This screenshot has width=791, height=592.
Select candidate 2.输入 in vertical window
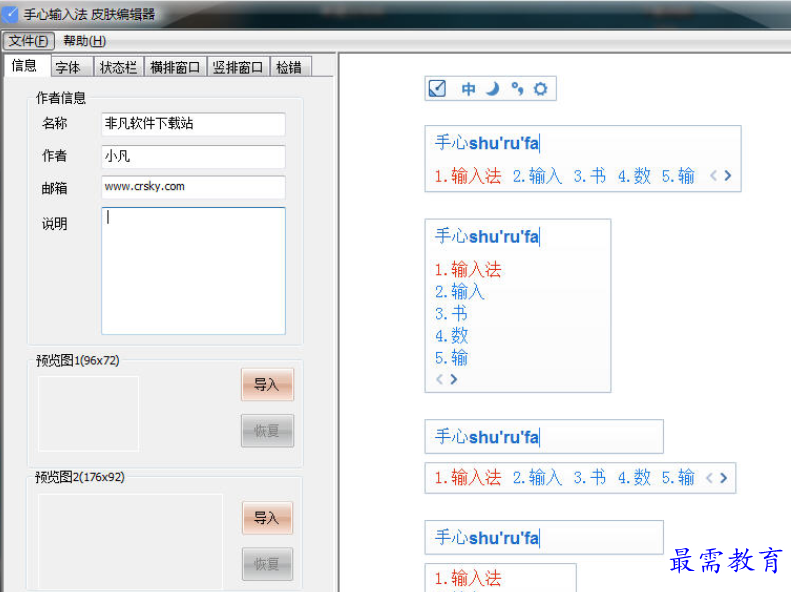point(460,291)
